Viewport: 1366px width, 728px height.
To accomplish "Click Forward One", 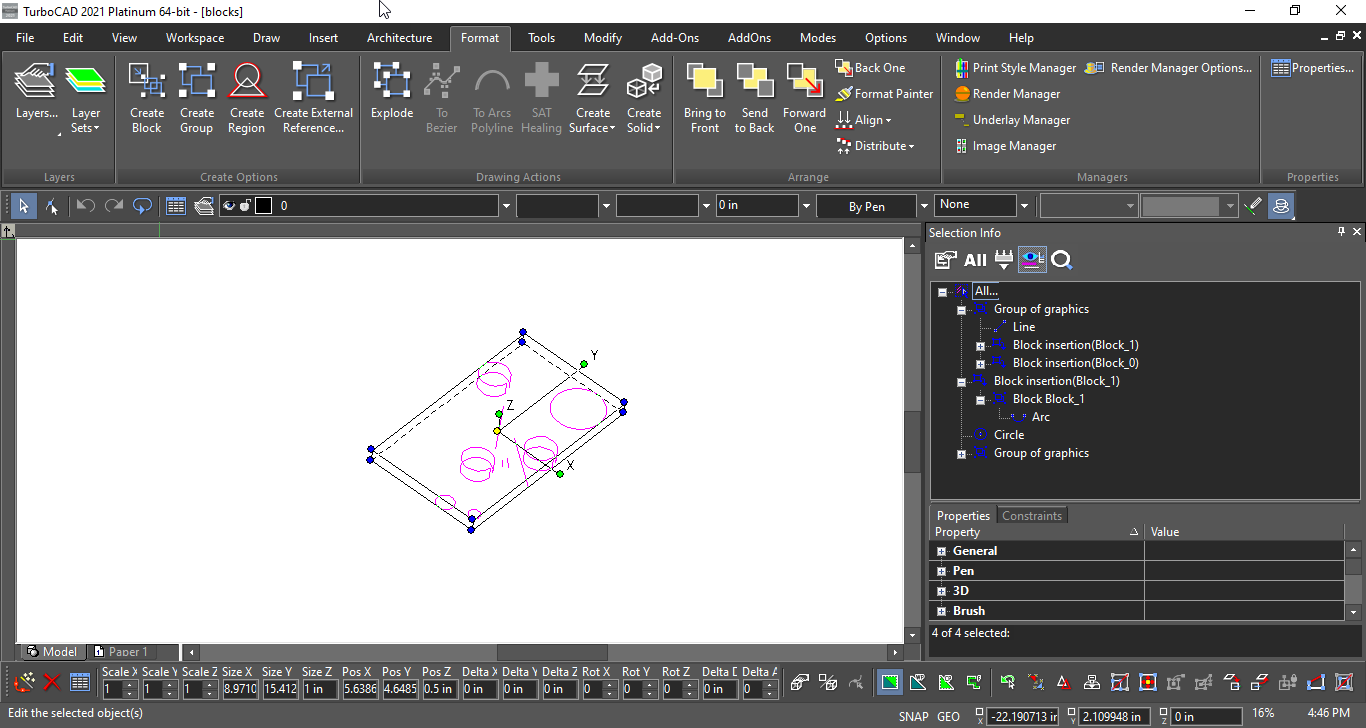I will pos(804,98).
